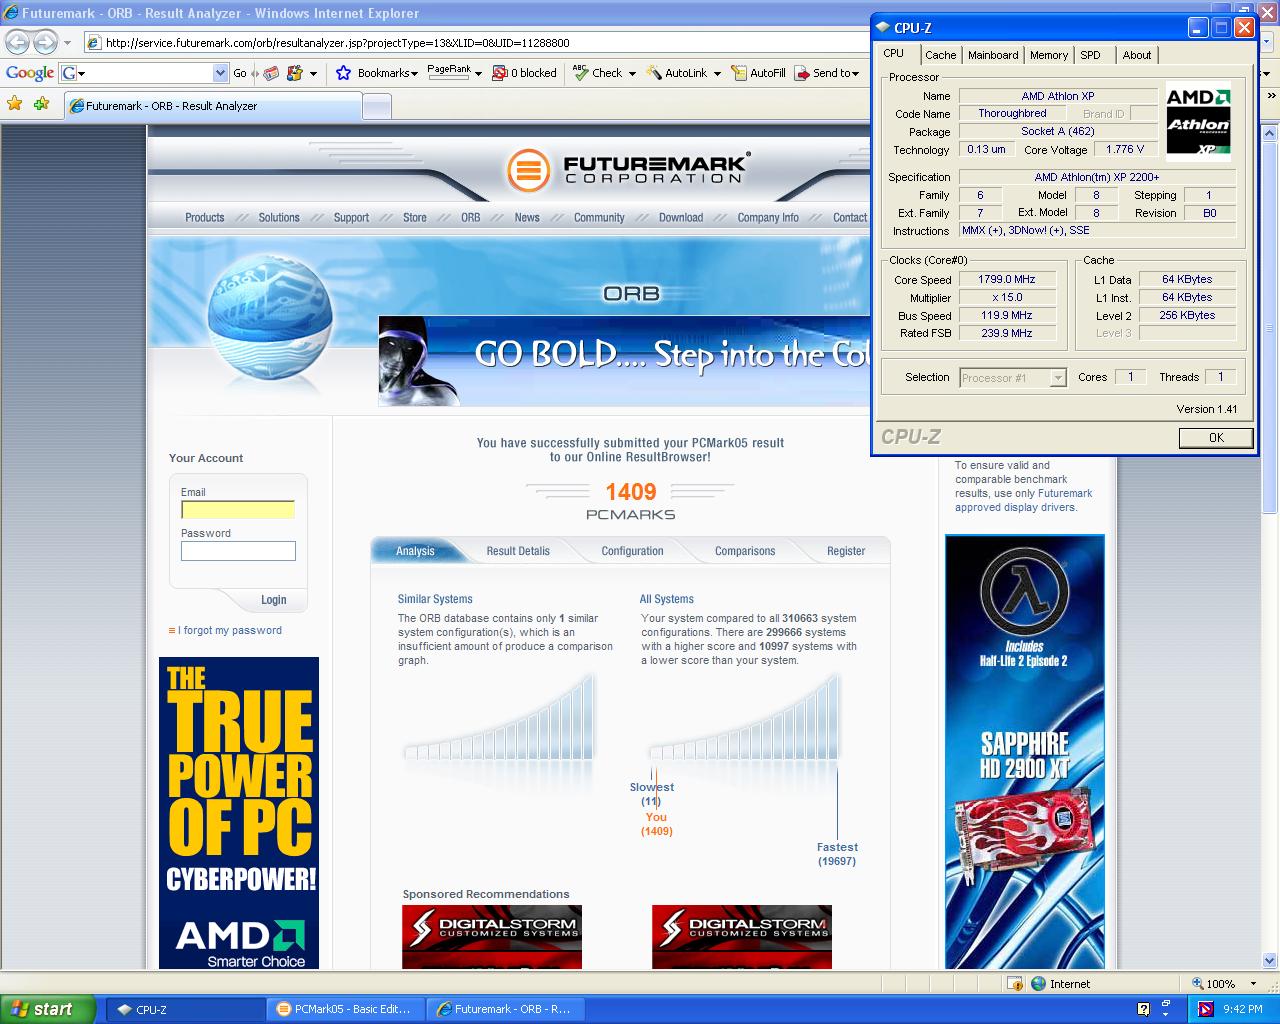The image size is (1280, 1024).
Task: Open the Bookmarks star menu
Action: [x=376, y=73]
